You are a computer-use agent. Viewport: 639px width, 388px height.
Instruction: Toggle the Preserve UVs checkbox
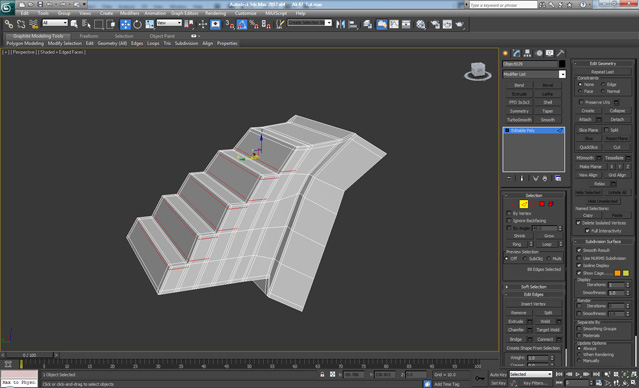click(582, 102)
